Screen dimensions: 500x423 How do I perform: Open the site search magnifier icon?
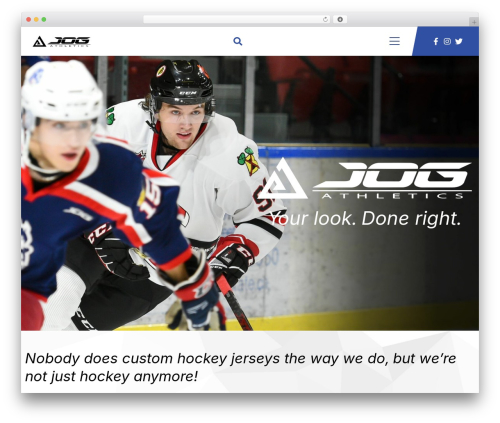pyautogui.click(x=238, y=41)
